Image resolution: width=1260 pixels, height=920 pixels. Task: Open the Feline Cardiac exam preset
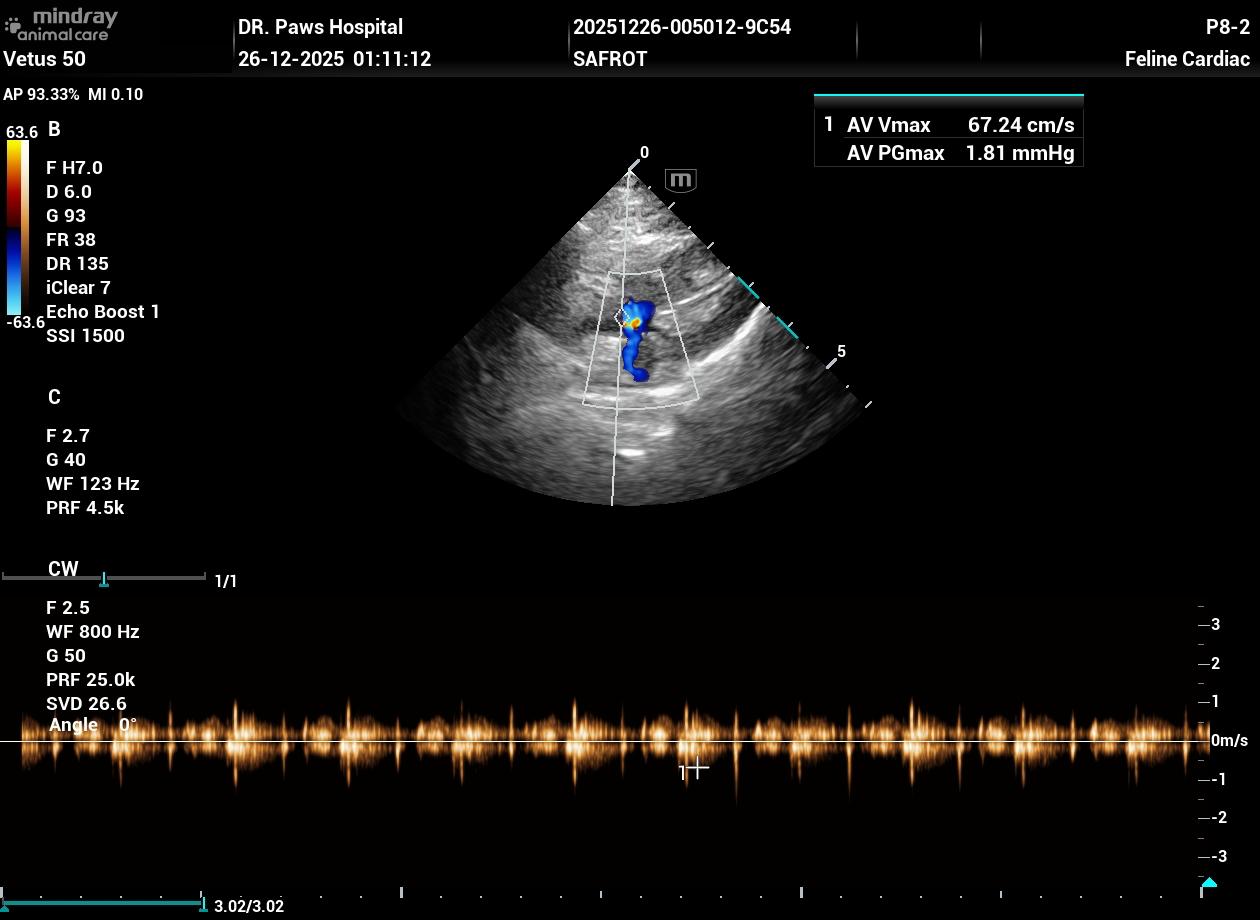pos(1186,59)
